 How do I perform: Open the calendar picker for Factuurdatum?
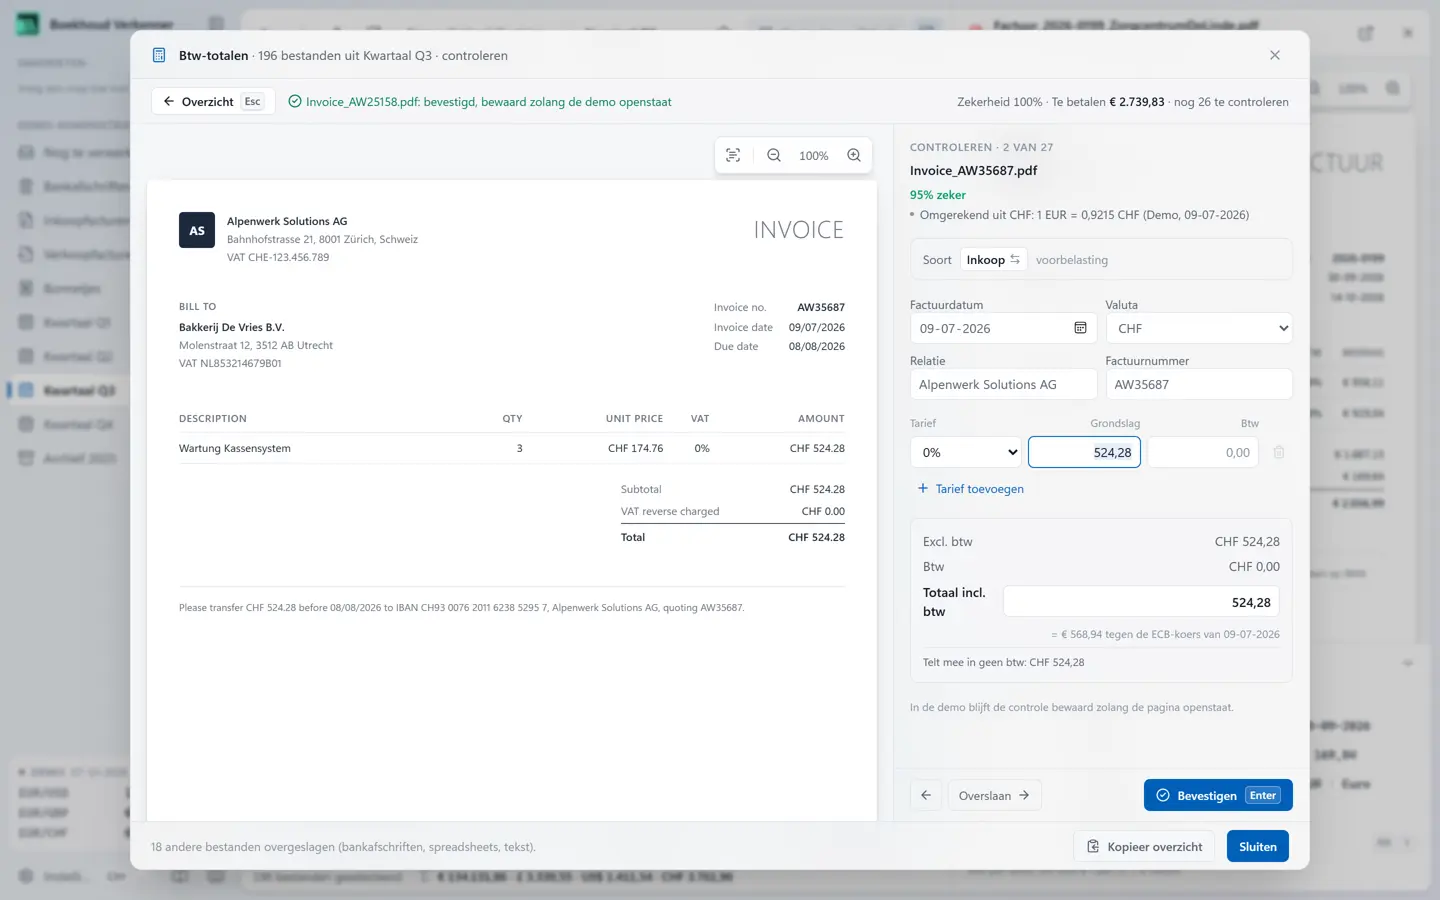pos(1080,328)
